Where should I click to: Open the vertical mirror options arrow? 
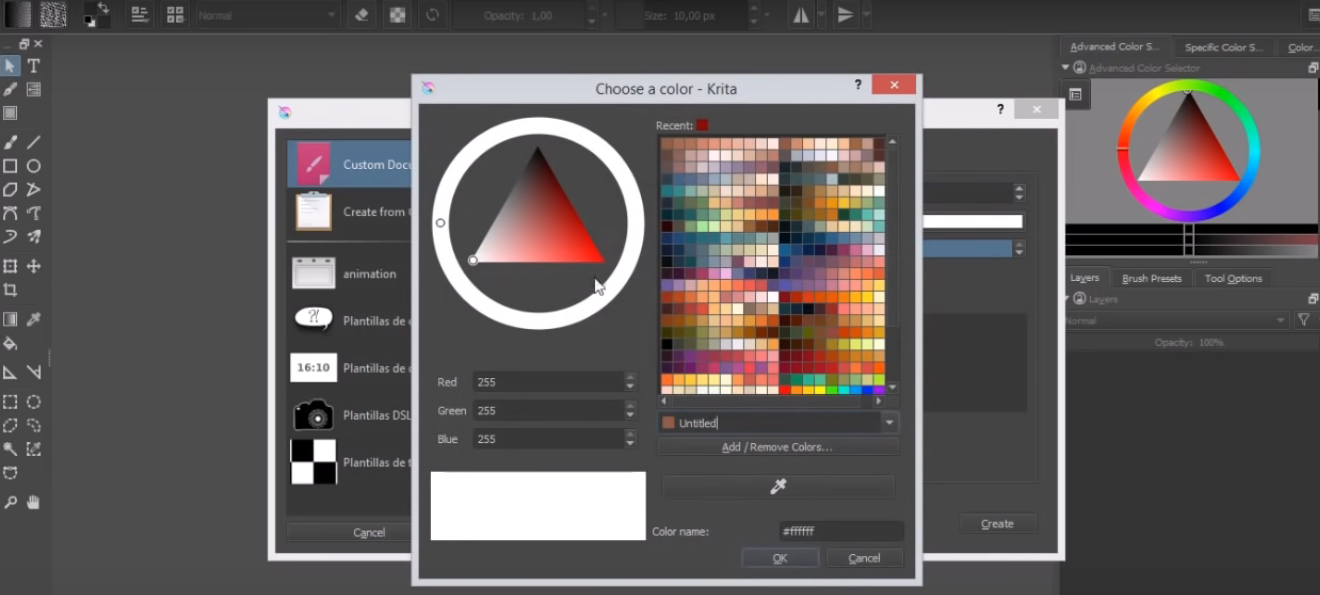[866, 15]
